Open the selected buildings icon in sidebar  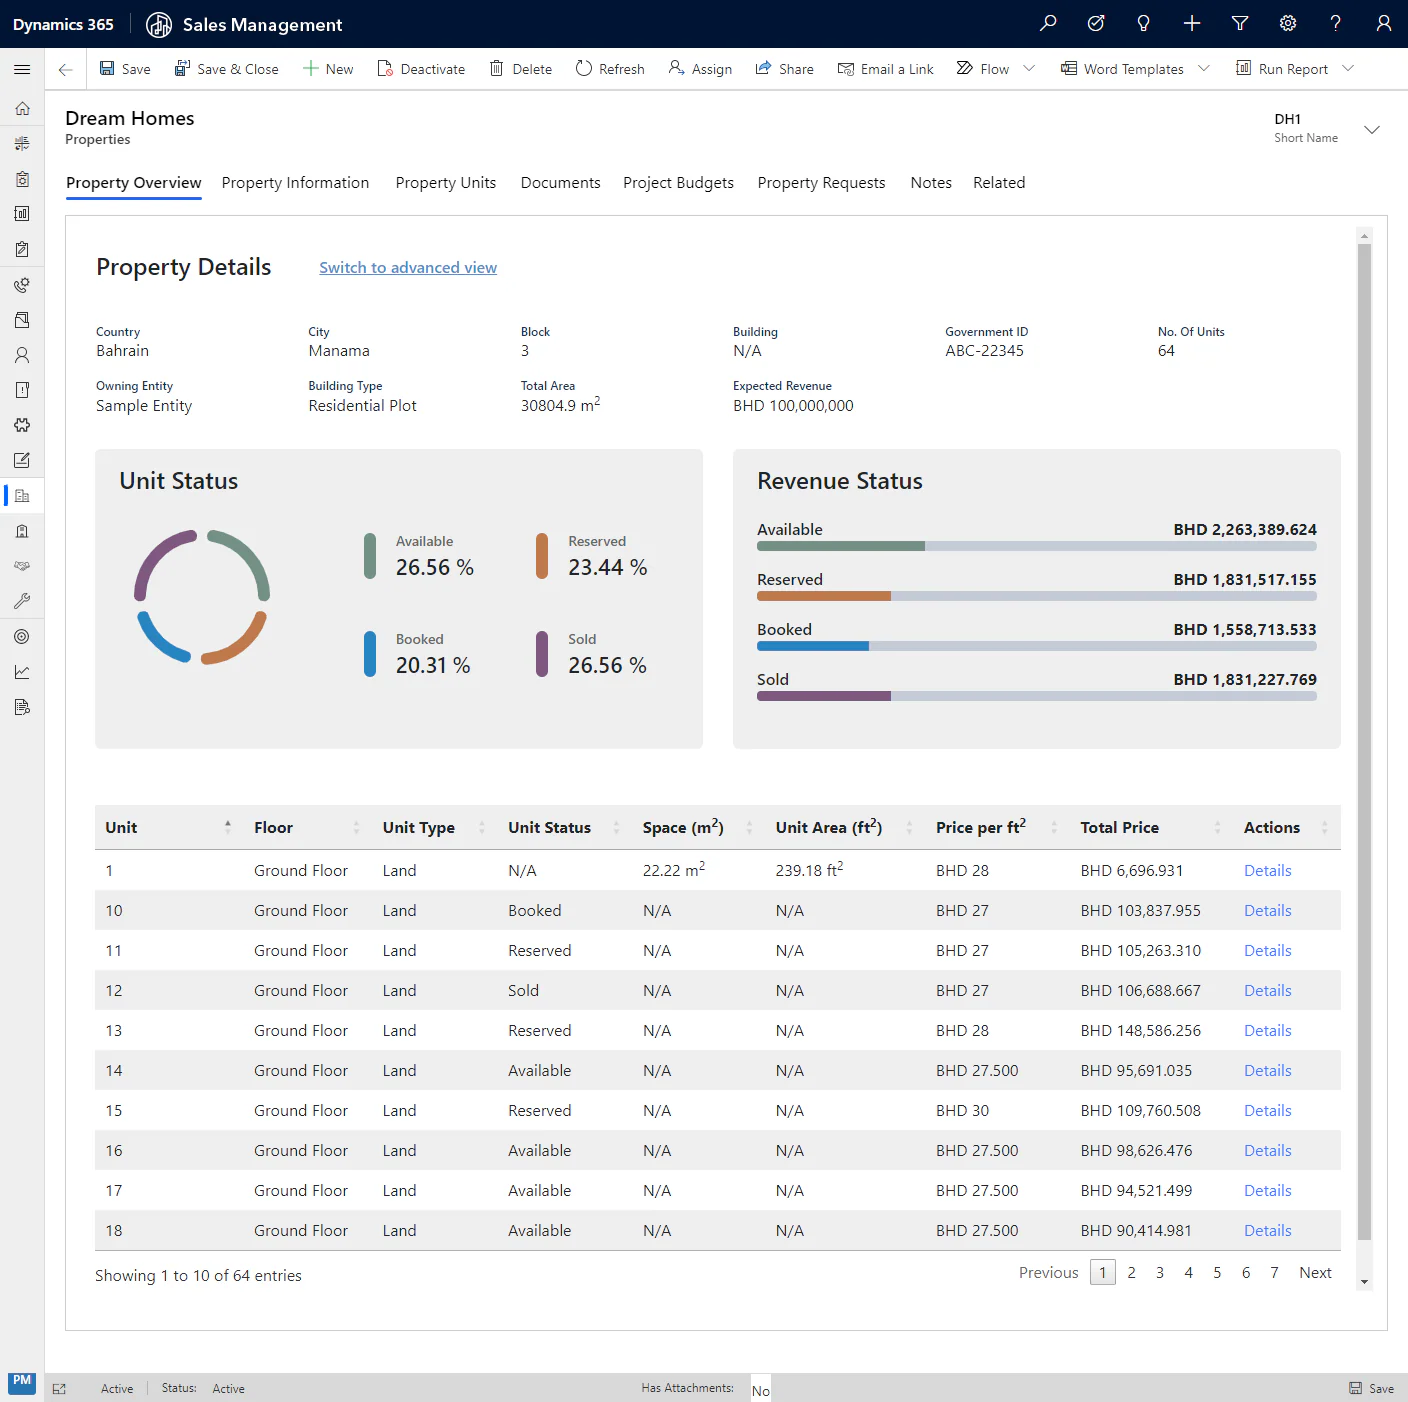22,496
